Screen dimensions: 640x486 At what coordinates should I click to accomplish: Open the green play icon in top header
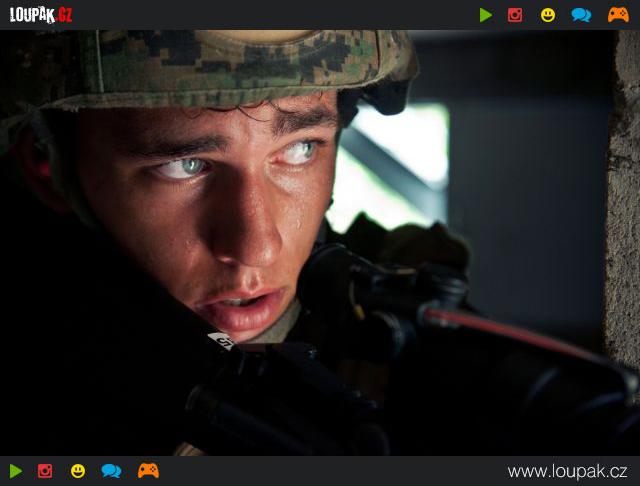coord(486,15)
